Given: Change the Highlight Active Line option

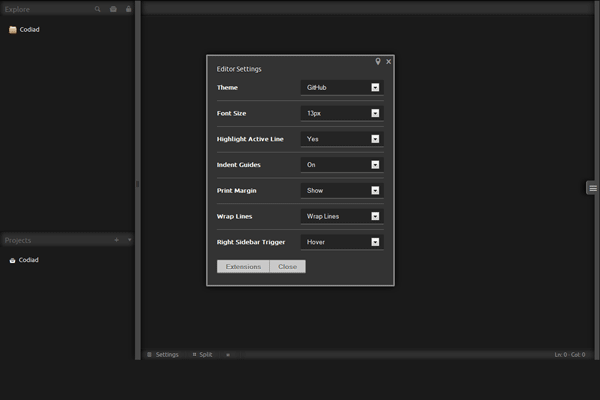Looking at the screenshot, I should tap(342, 139).
